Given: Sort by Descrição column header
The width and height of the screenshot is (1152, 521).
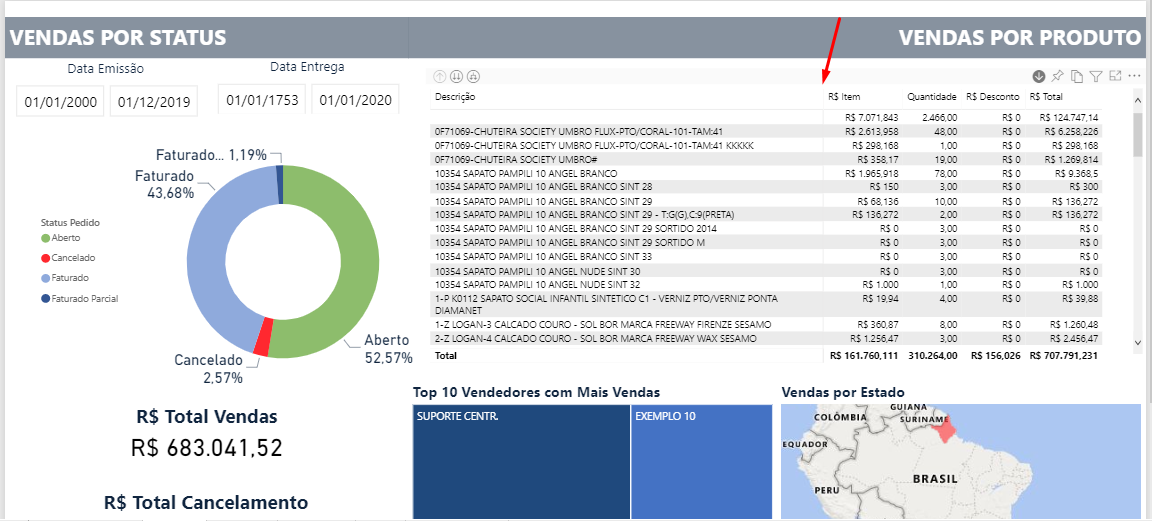Looking at the screenshot, I should coord(455,96).
